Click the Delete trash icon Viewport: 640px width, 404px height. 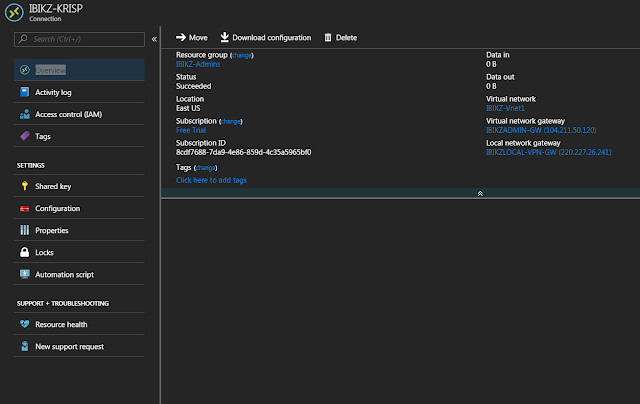(x=328, y=38)
